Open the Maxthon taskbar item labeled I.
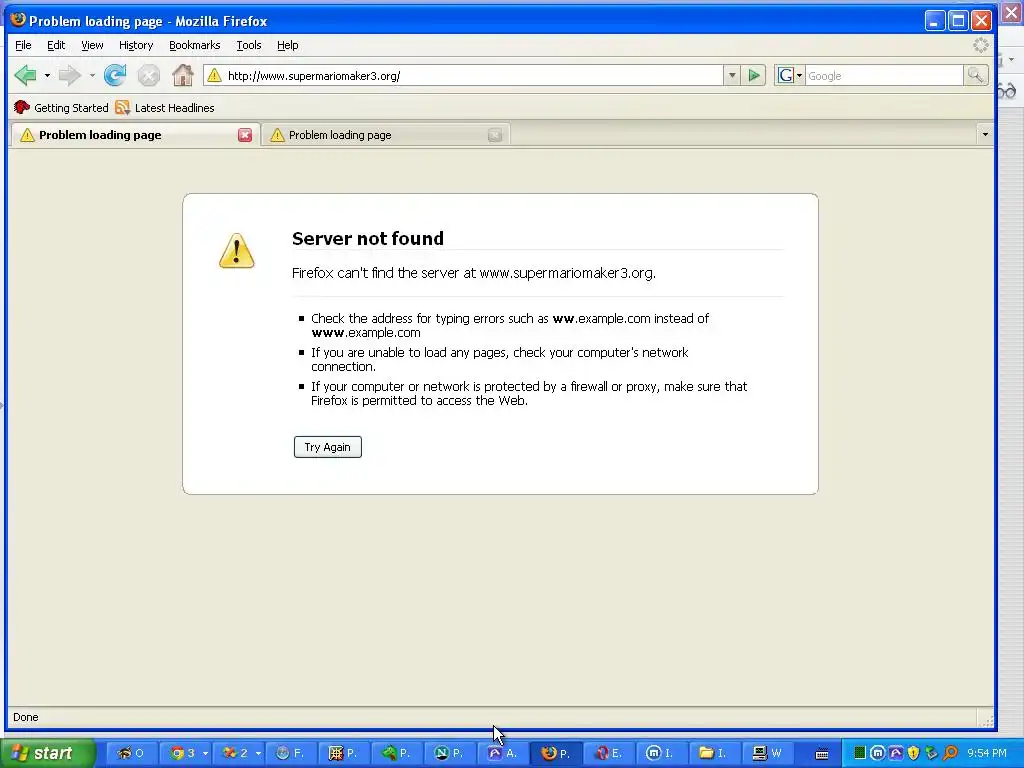This screenshot has width=1024, height=768. coord(663,754)
